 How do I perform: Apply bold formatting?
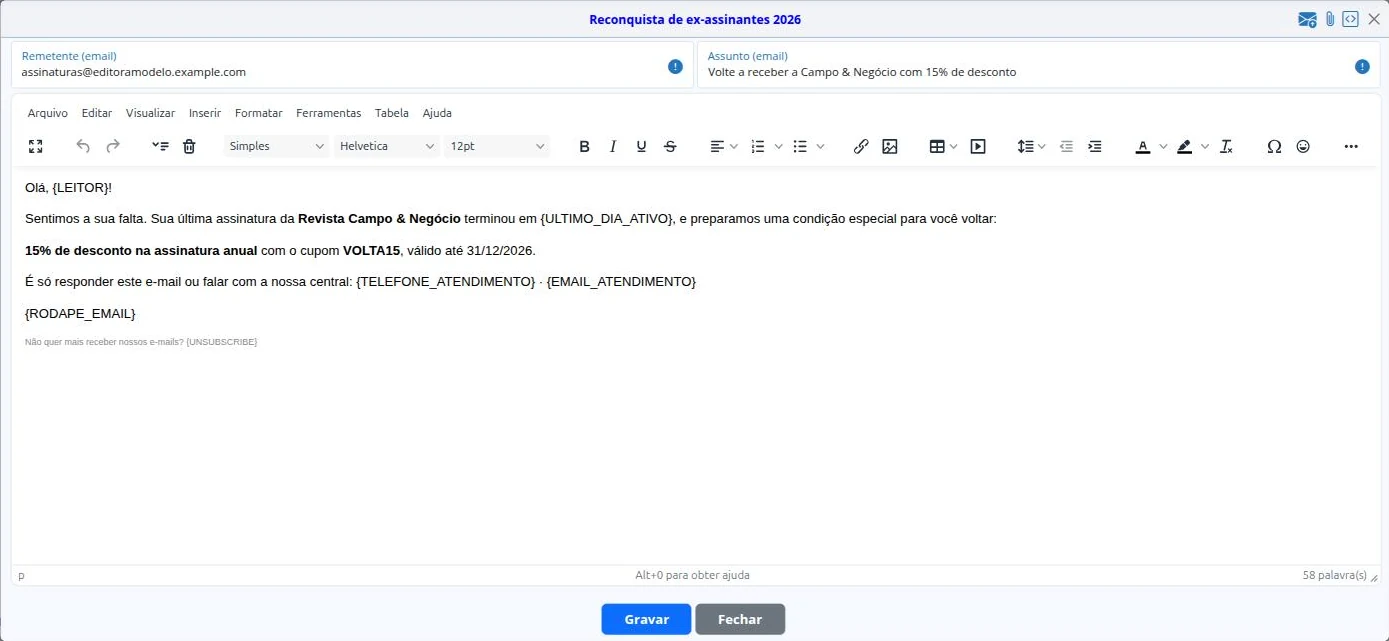585,146
